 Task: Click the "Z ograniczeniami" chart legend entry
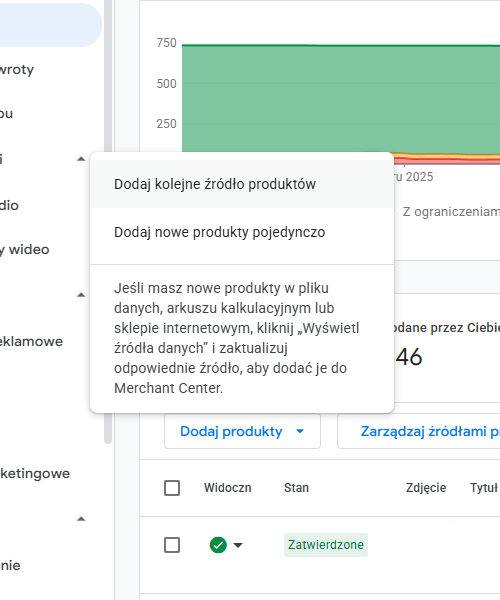[451, 212]
